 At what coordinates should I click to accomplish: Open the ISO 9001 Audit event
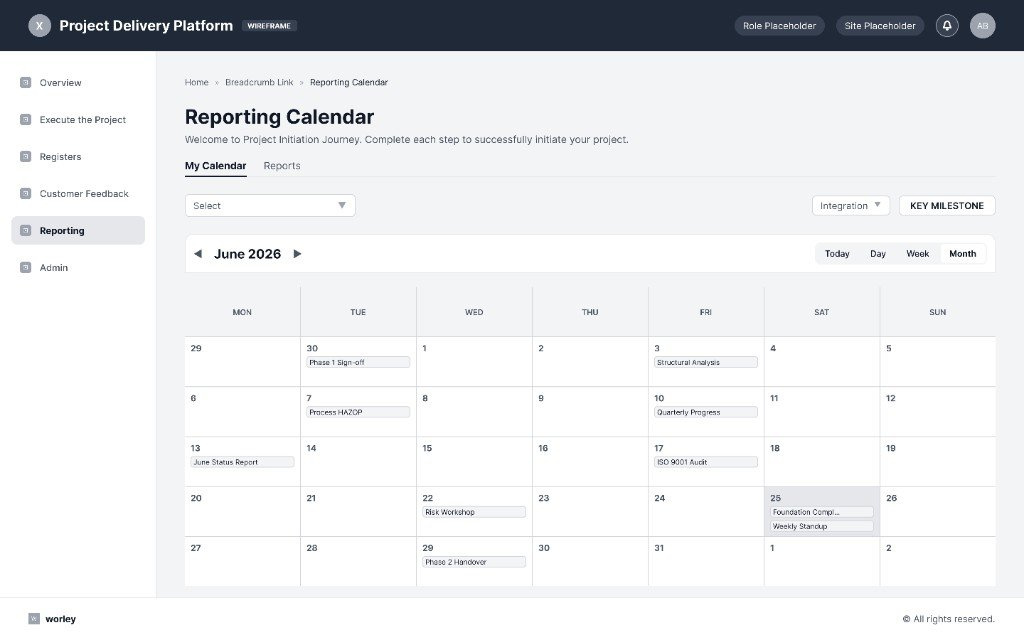coord(705,462)
